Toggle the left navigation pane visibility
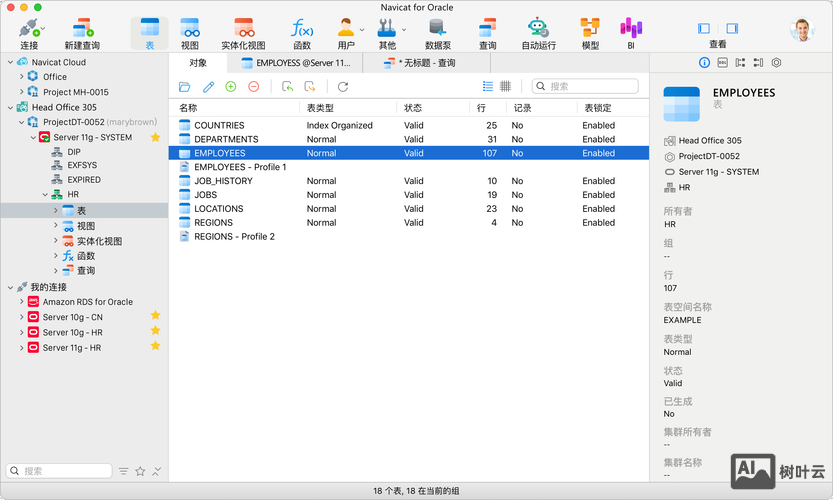This screenshot has height=500, width=833. pyautogui.click(x=704, y=28)
